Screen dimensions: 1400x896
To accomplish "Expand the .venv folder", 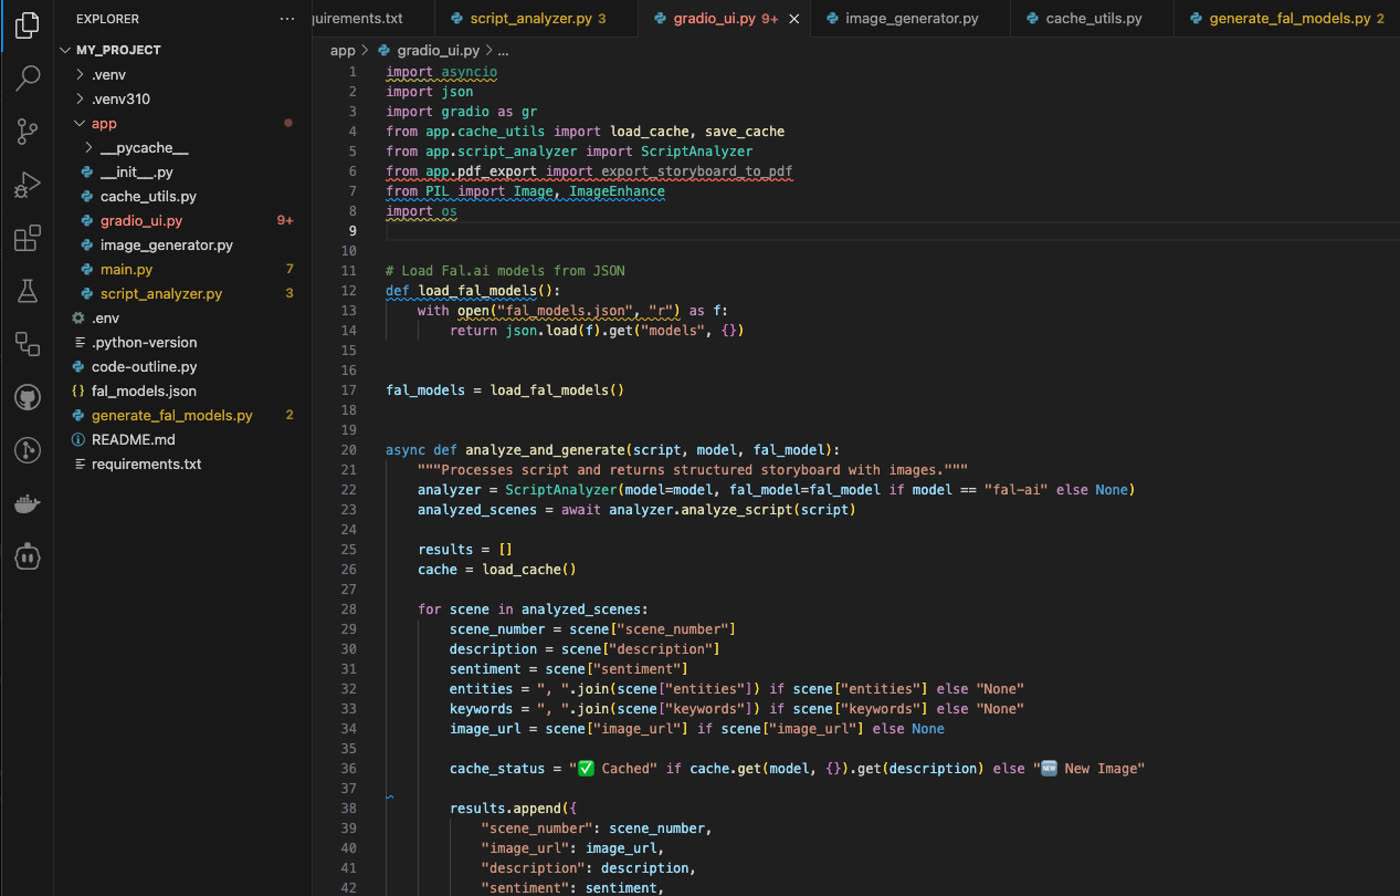I will point(80,75).
